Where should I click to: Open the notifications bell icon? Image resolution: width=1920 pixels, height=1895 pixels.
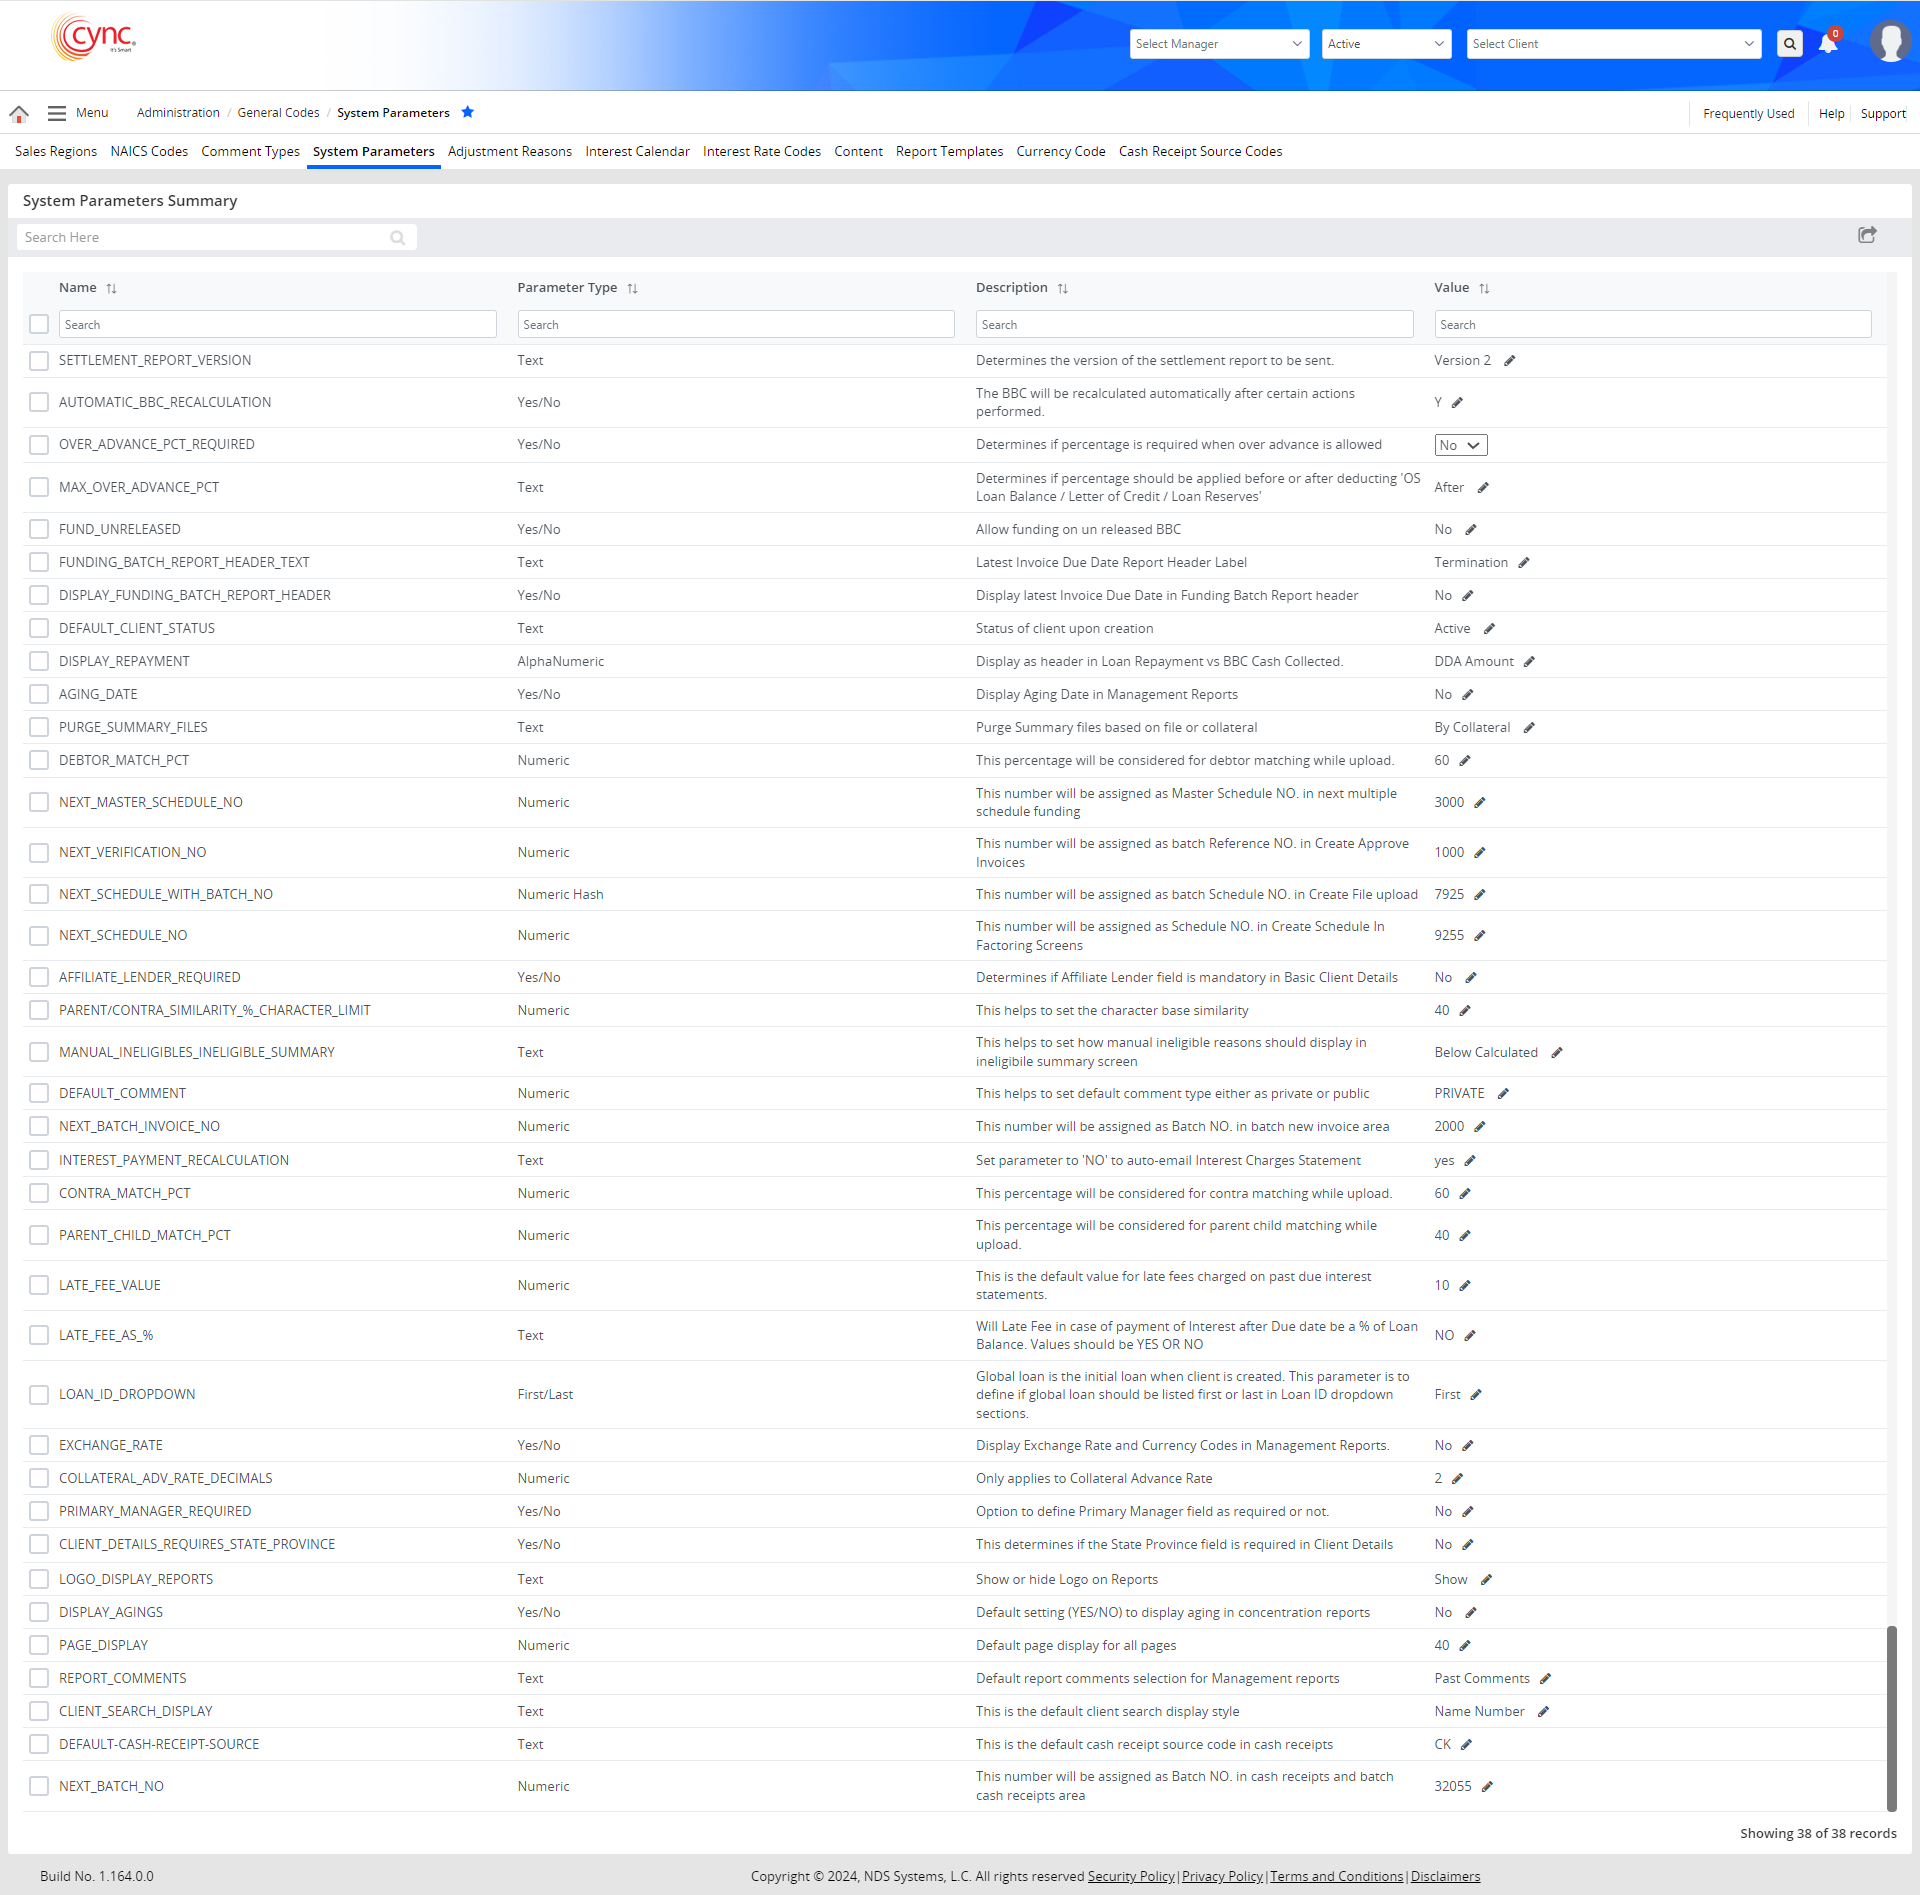(x=1828, y=44)
